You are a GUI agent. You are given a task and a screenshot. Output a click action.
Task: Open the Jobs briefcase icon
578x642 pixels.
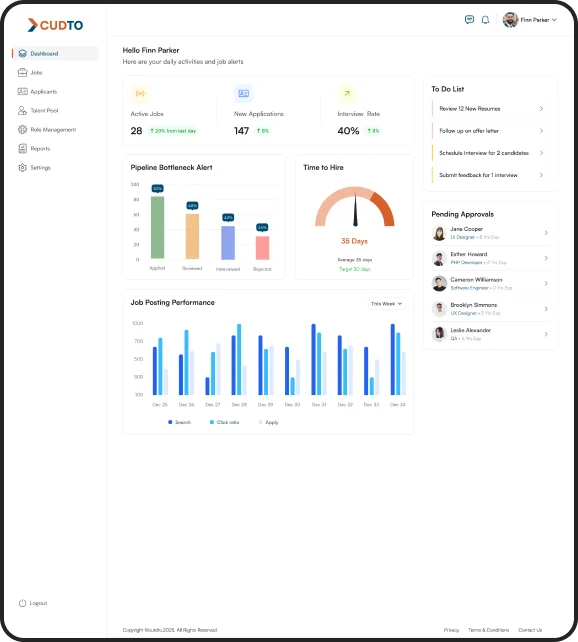[x=23, y=72]
